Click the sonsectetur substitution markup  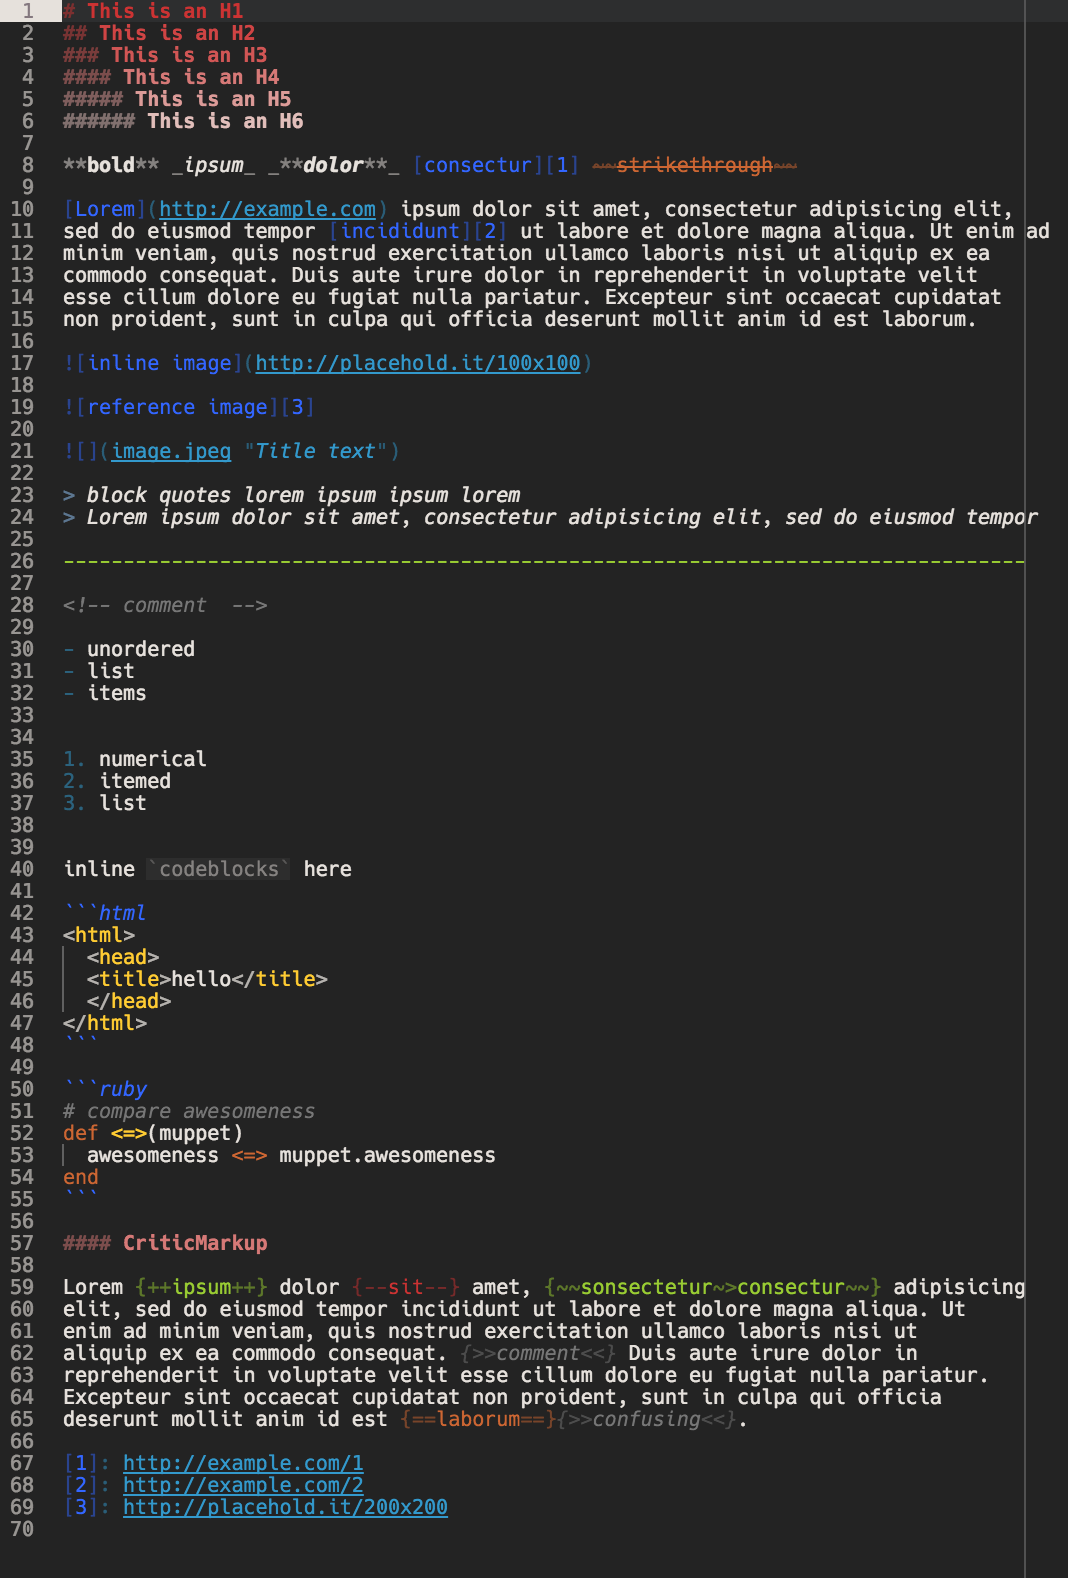point(713,1287)
